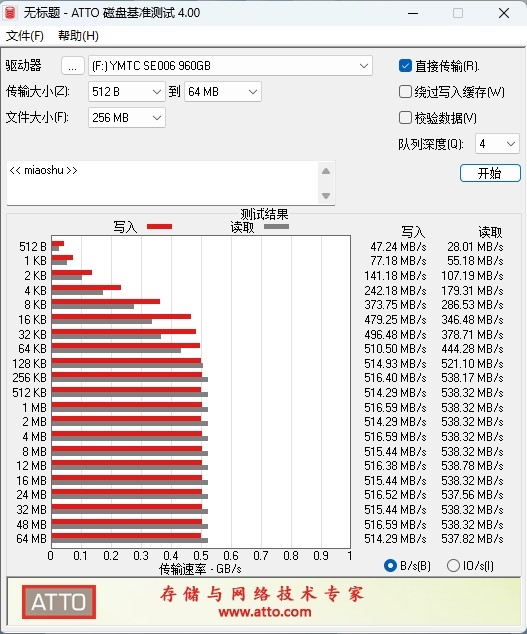Click the description box scroll down arrow

pos(326,196)
